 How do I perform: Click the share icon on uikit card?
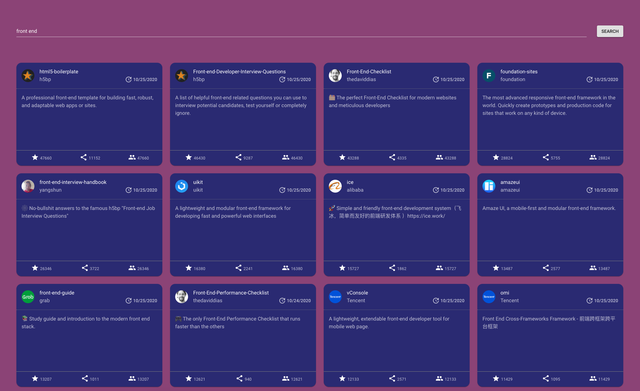pos(238,268)
